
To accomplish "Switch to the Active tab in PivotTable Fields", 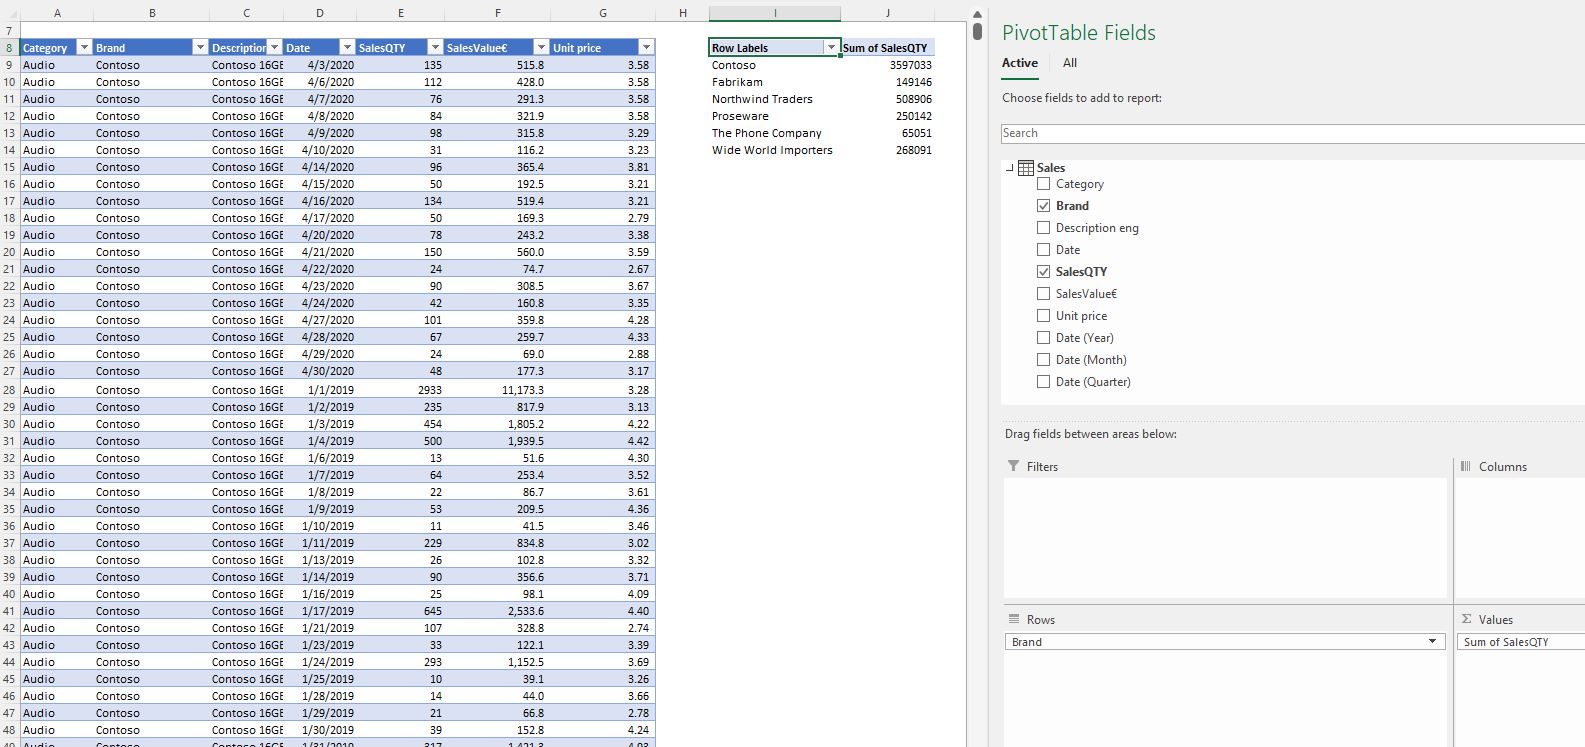I will click(1020, 63).
